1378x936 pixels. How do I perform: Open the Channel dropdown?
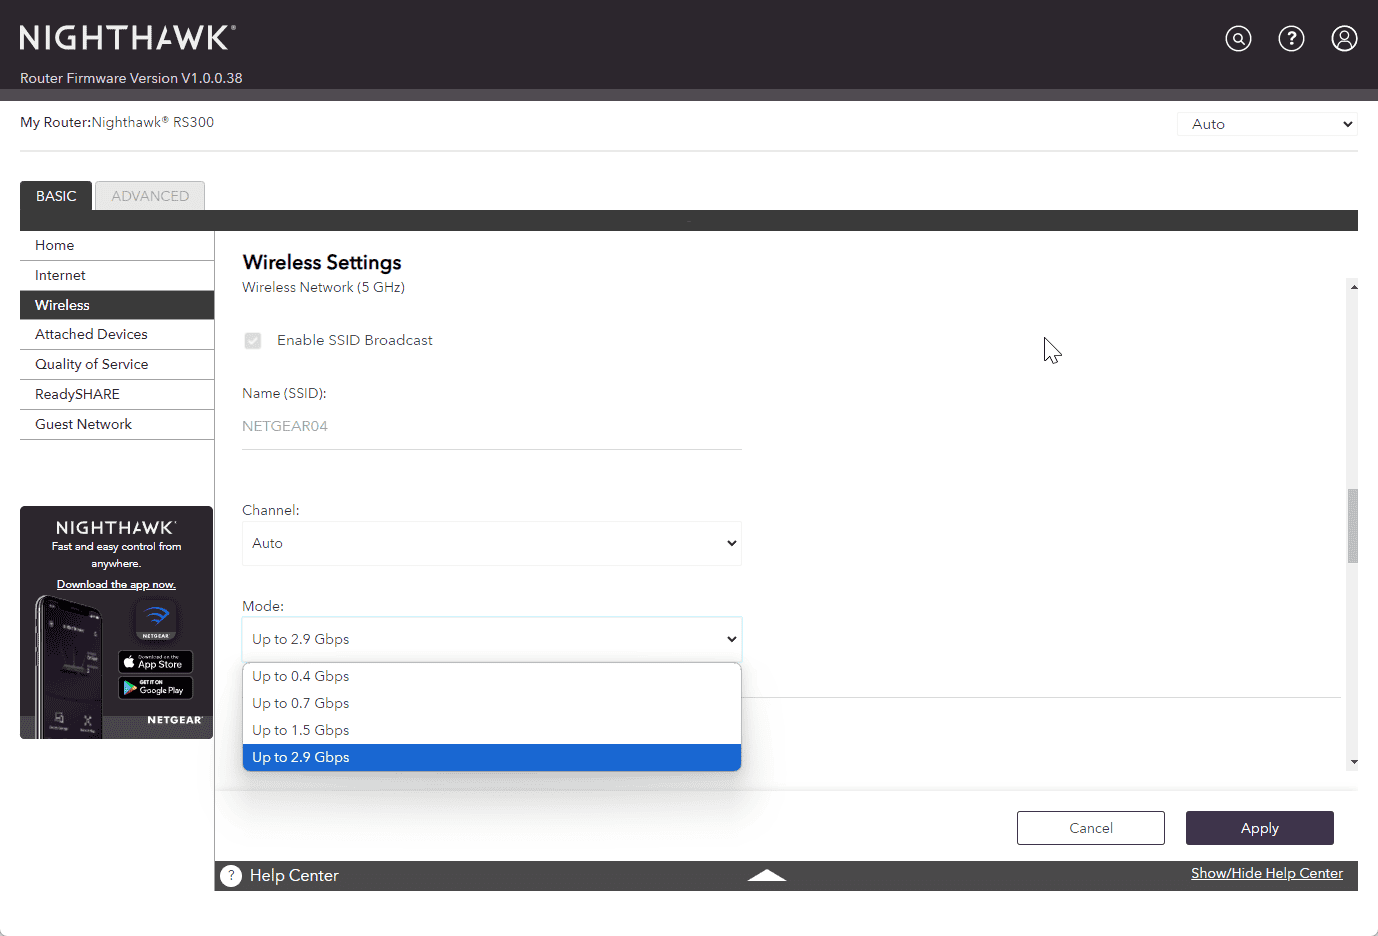(x=491, y=543)
